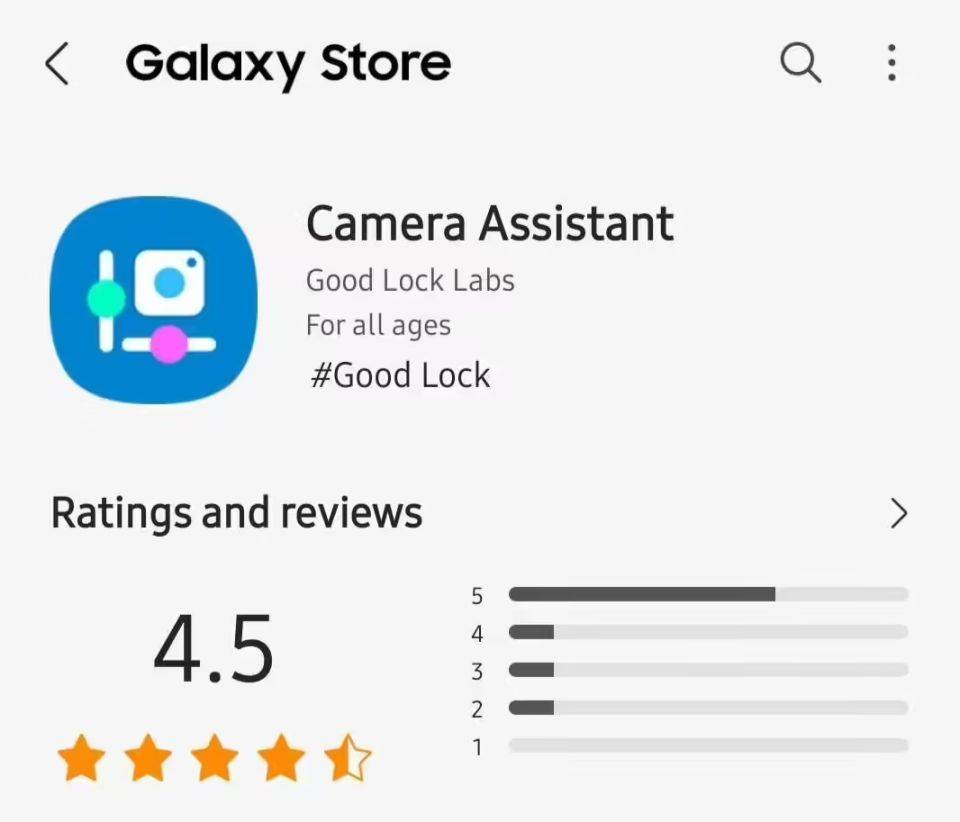This screenshot has height=822, width=960.
Task: Tap the Camera Assistant app icon
Action: point(153,300)
